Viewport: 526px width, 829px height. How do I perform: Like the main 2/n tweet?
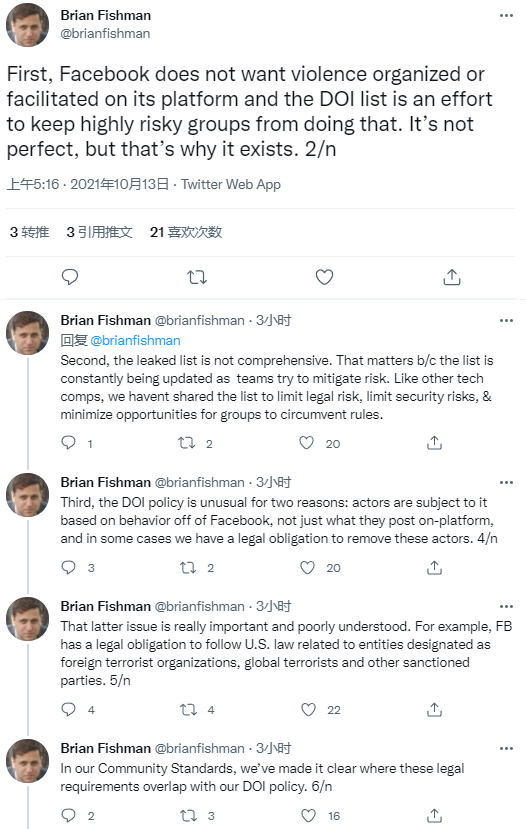point(324,277)
